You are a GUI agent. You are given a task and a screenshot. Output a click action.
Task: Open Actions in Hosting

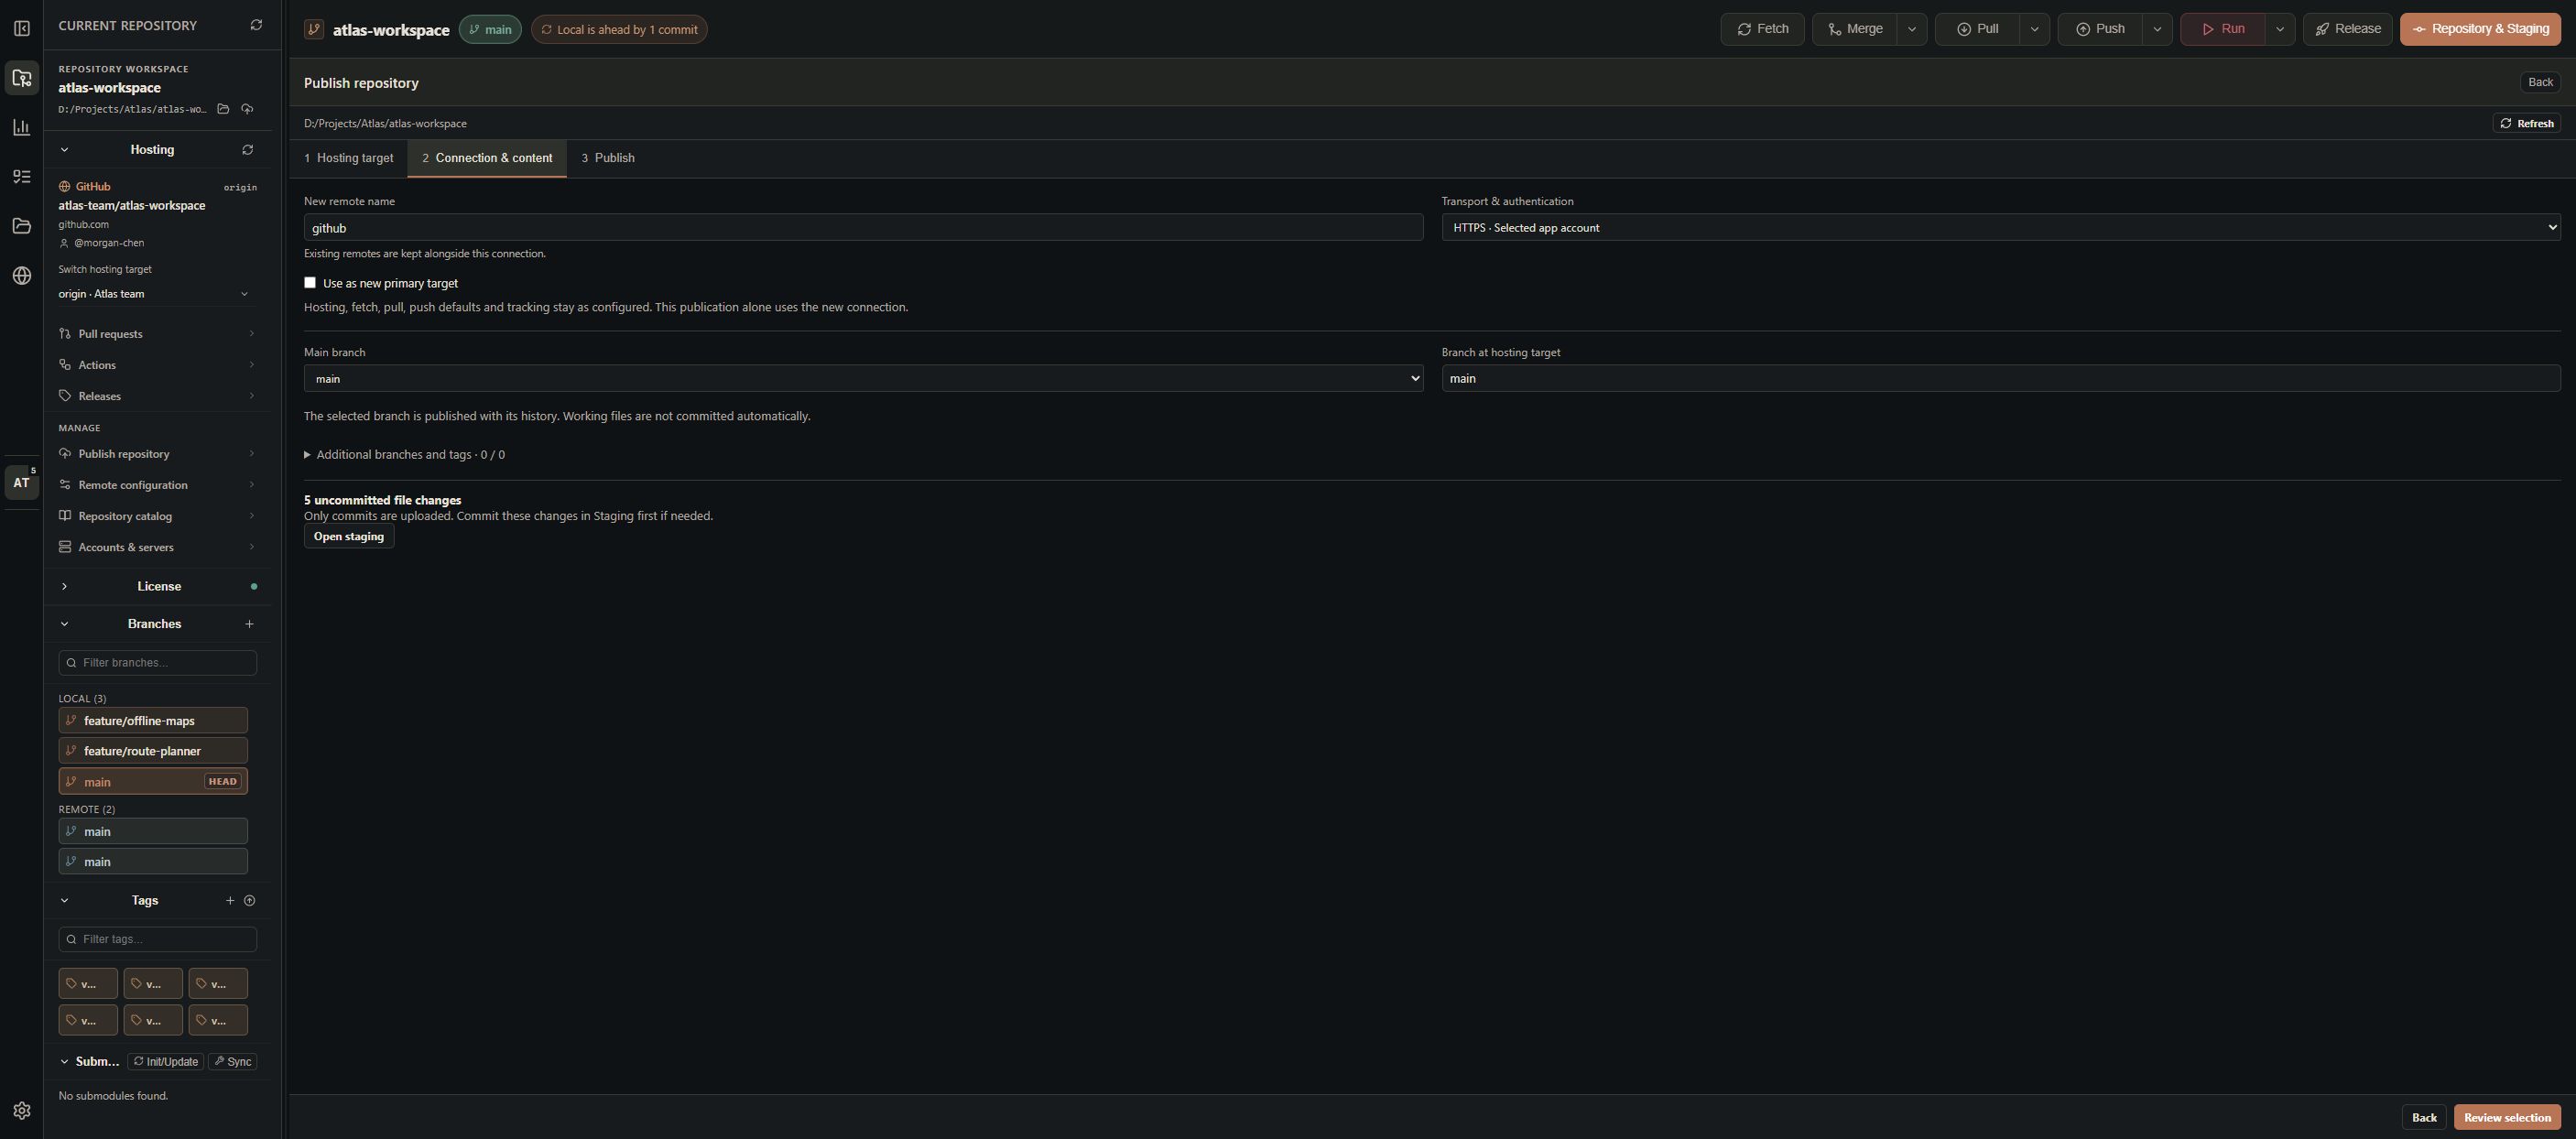157,365
